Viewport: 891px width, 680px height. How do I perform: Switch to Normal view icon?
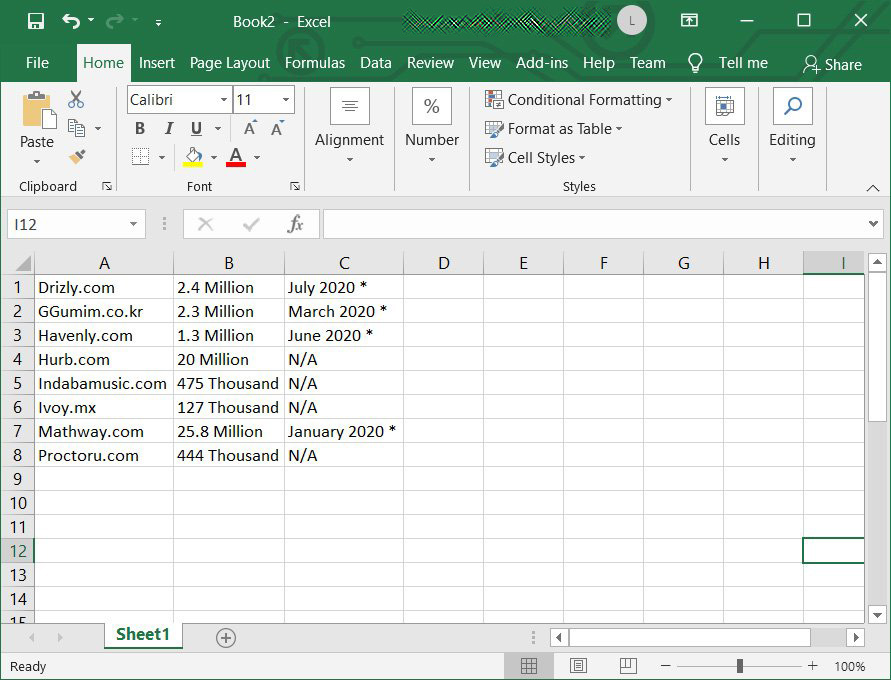pyautogui.click(x=528, y=666)
